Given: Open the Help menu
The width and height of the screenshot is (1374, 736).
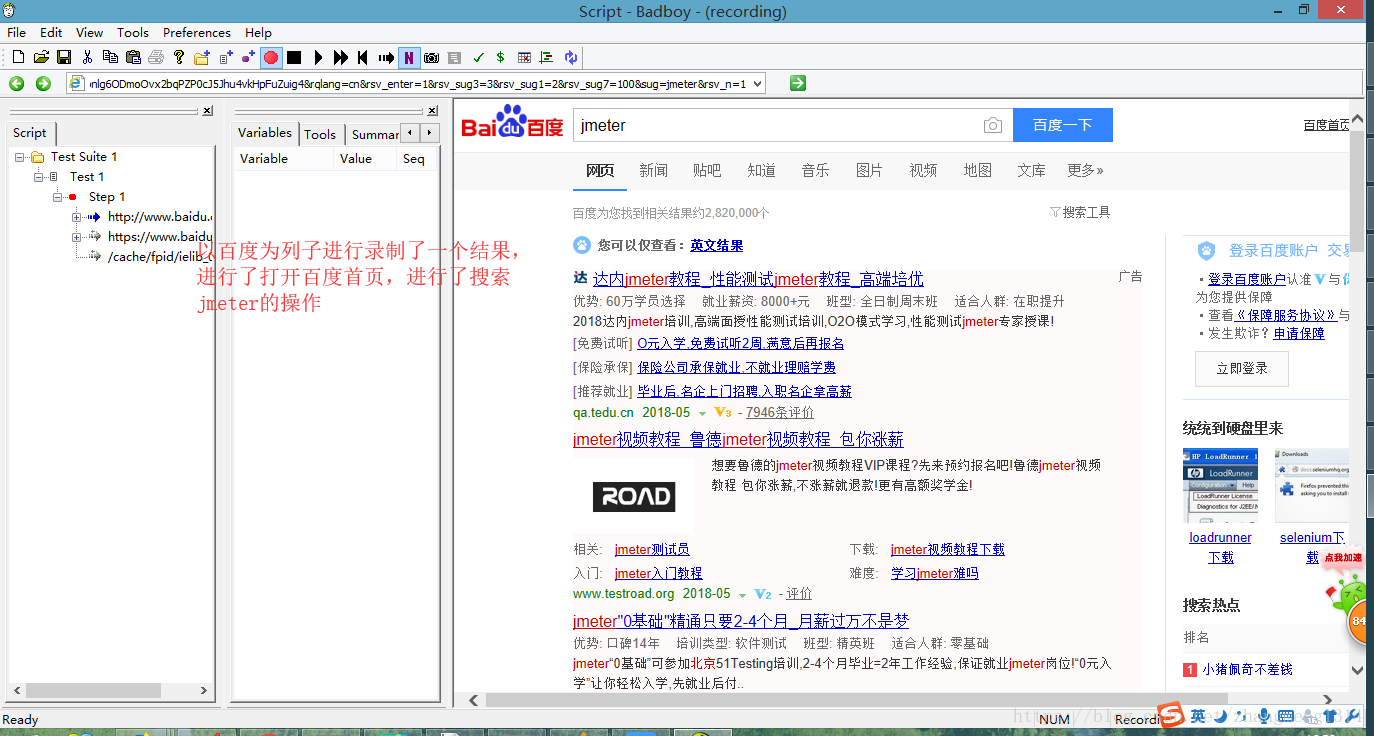Looking at the screenshot, I should [258, 32].
